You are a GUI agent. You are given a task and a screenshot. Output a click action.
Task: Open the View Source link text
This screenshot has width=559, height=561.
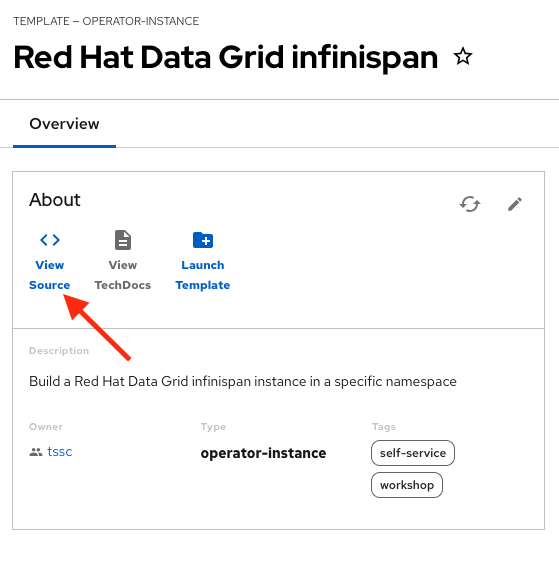pos(50,275)
